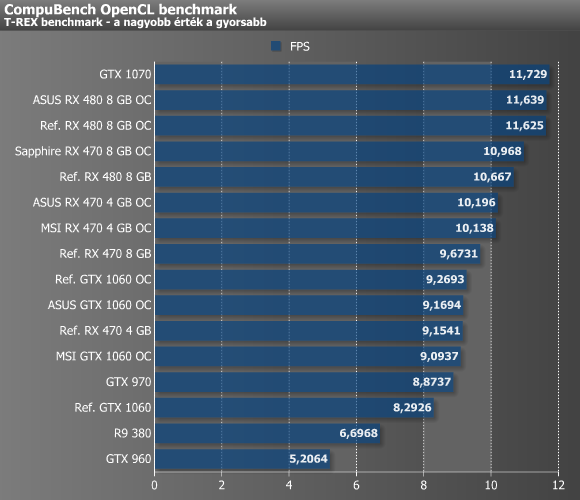Click the FPS legend color swatch

coord(276,46)
